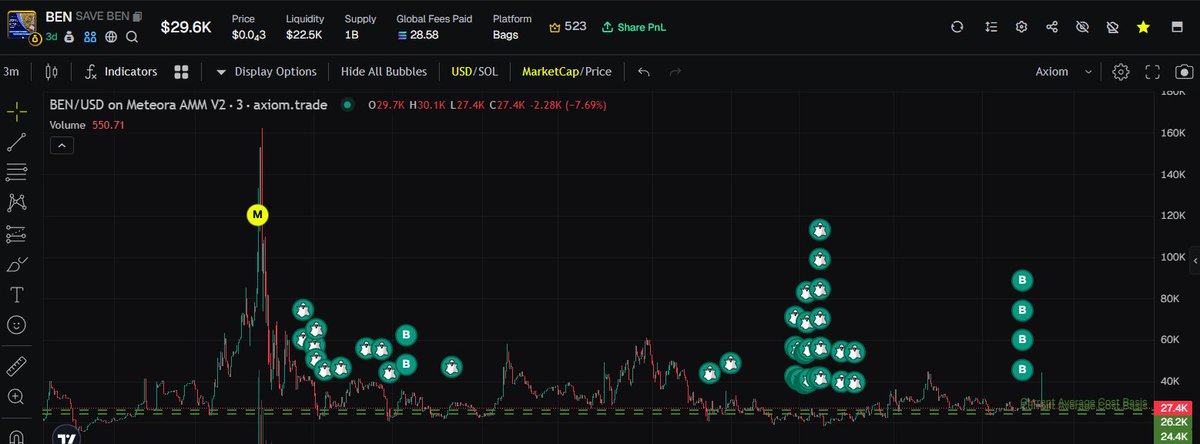Click the Share PnL button
The width and height of the screenshot is (1200, 444).
[632, 27]
